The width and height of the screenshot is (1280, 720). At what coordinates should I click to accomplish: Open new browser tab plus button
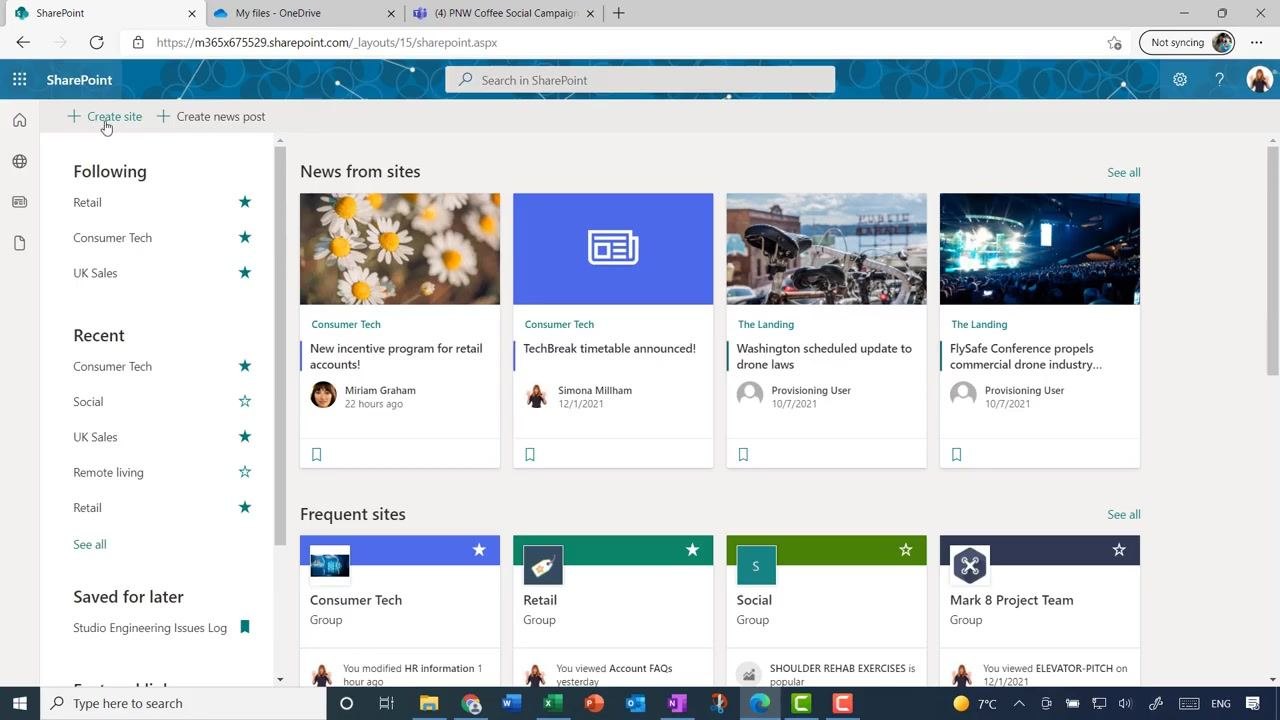[x=618, y=13]
